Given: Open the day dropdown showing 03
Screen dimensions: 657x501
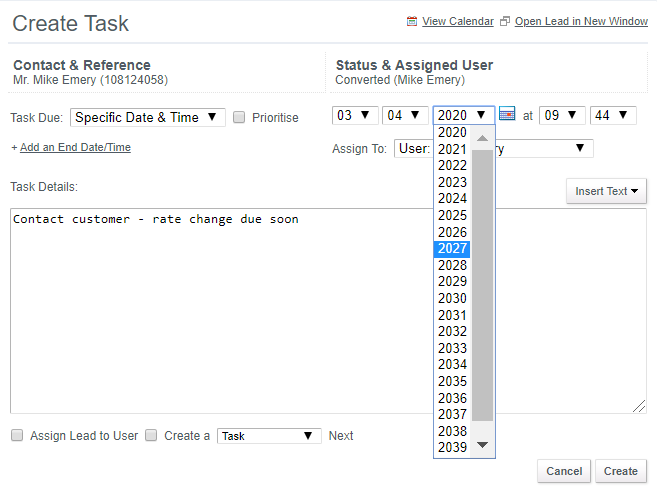Looking at the screenshot, I should pos(355,115).
